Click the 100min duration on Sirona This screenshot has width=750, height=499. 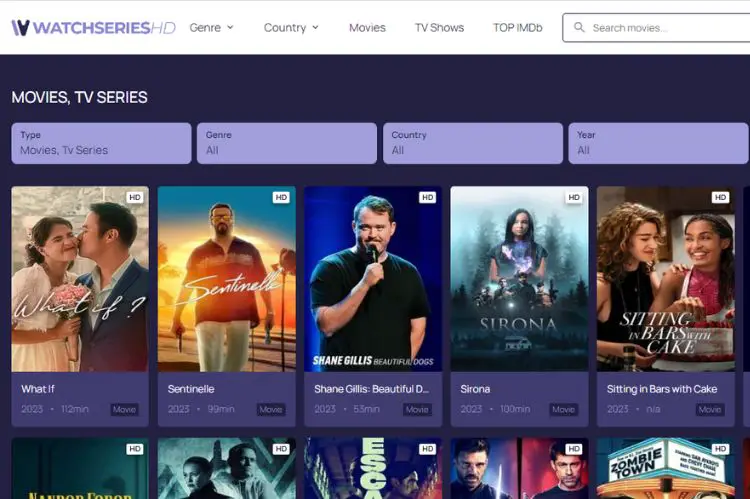[x=515, y=409]
